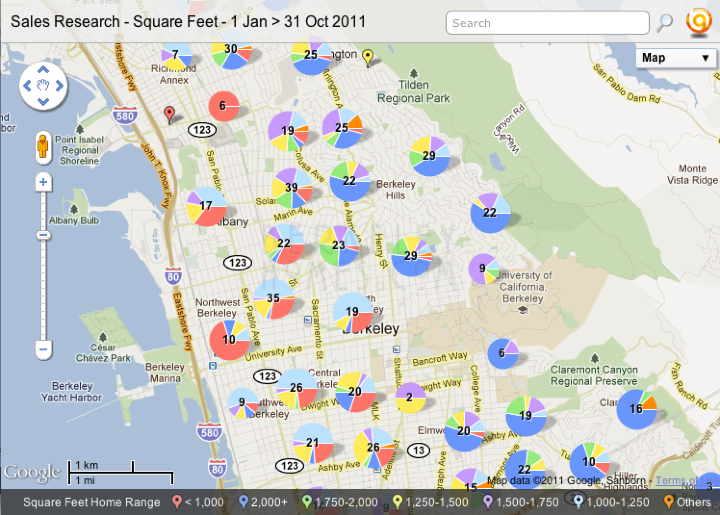This screenshot has width=720, height=515.
Task: Click the magnifier search icon
Action: (x=664, y=22)
